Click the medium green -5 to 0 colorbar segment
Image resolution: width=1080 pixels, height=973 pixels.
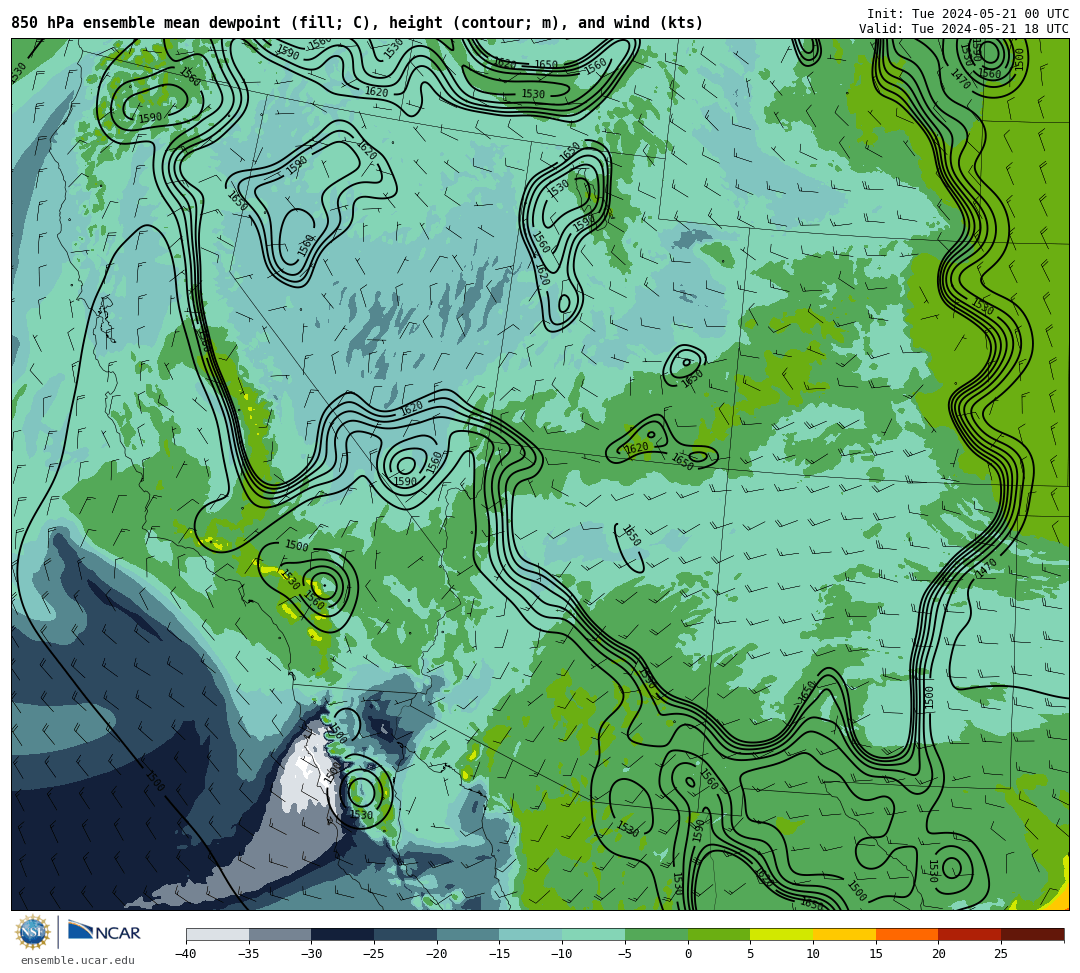(656, 934)
